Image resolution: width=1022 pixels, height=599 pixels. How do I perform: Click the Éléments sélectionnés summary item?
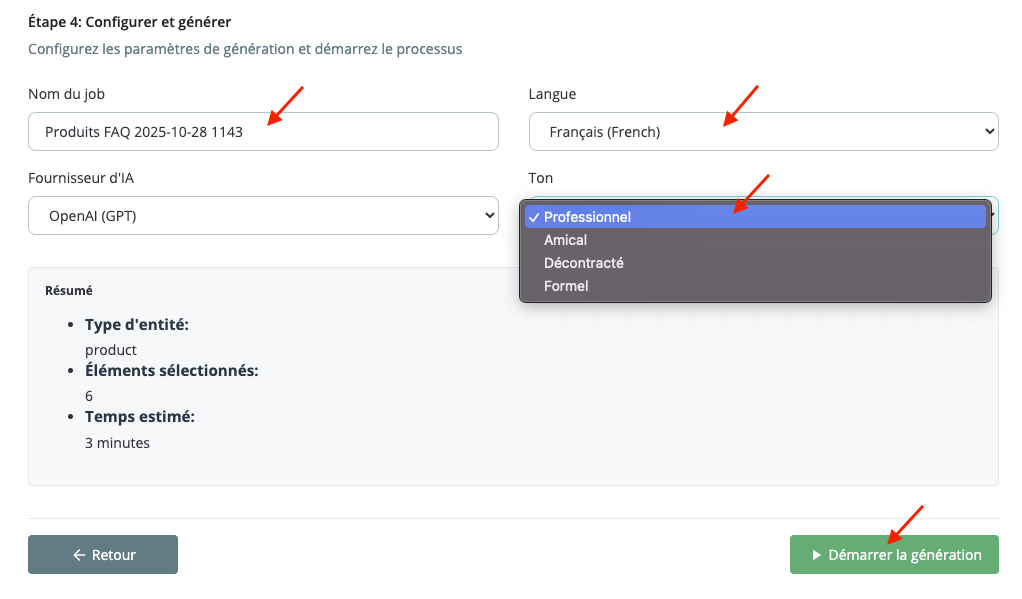tap(172, 370)
